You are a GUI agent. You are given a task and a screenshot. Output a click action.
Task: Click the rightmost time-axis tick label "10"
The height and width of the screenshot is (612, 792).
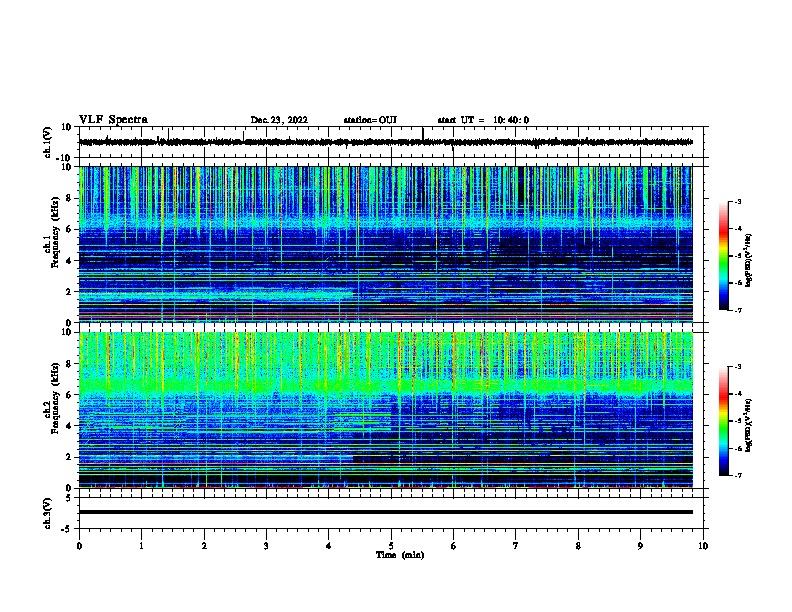(703, 546)
